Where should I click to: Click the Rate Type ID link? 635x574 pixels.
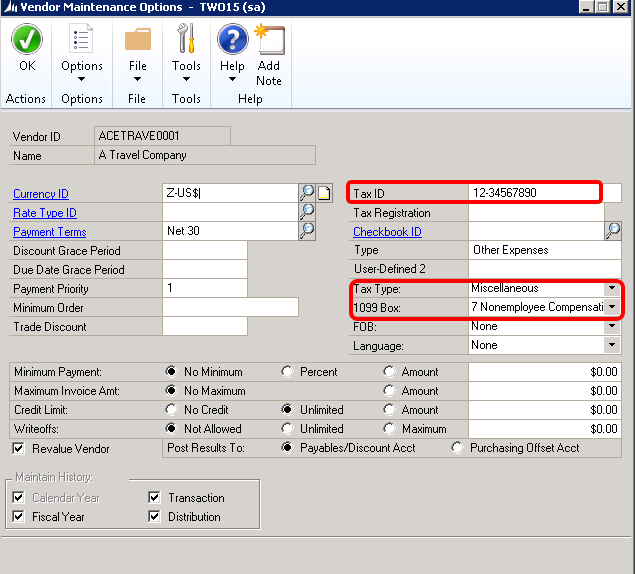pyautogui.click(x=45, y=213)
